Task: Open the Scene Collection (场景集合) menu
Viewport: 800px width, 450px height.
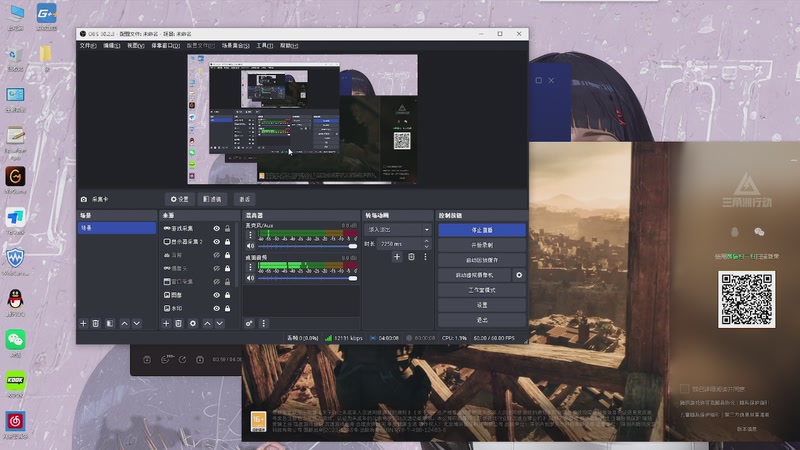Action: pyautogui.click(x=236, y=46)
